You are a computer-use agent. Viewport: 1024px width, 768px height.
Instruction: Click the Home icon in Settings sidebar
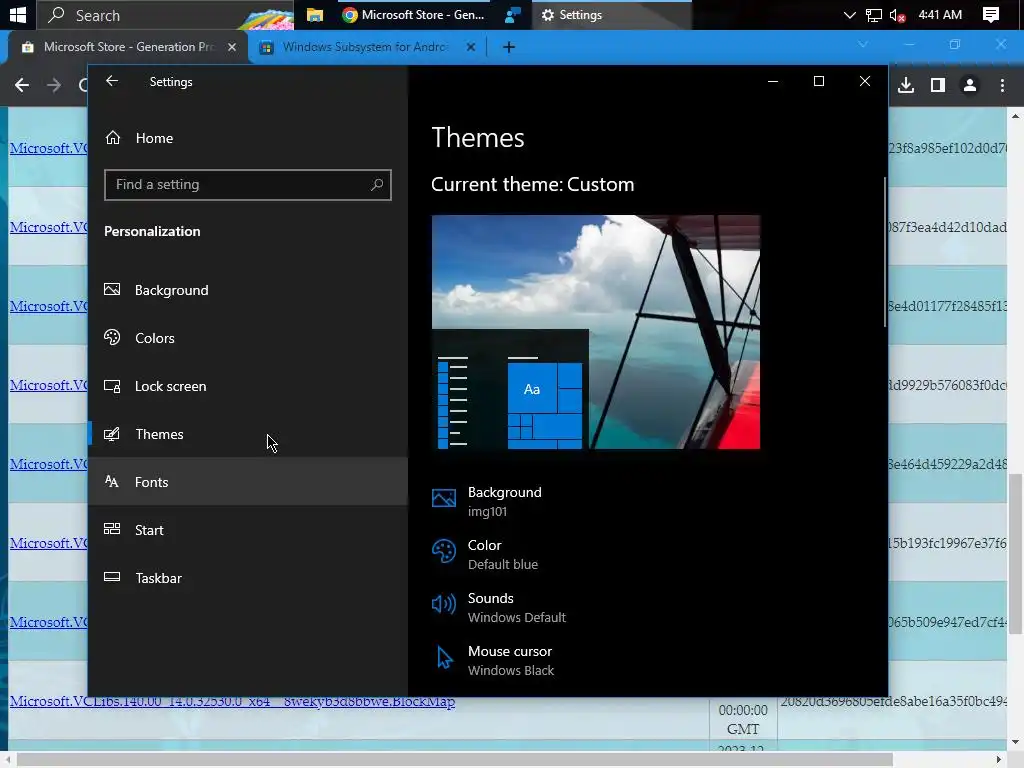click(x=113, y=138)
